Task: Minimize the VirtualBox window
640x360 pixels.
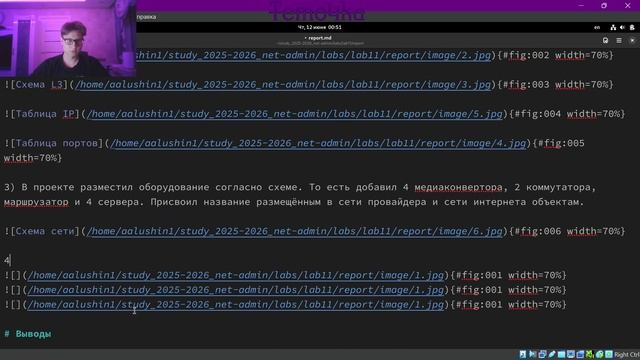Action: click(581, 6)
